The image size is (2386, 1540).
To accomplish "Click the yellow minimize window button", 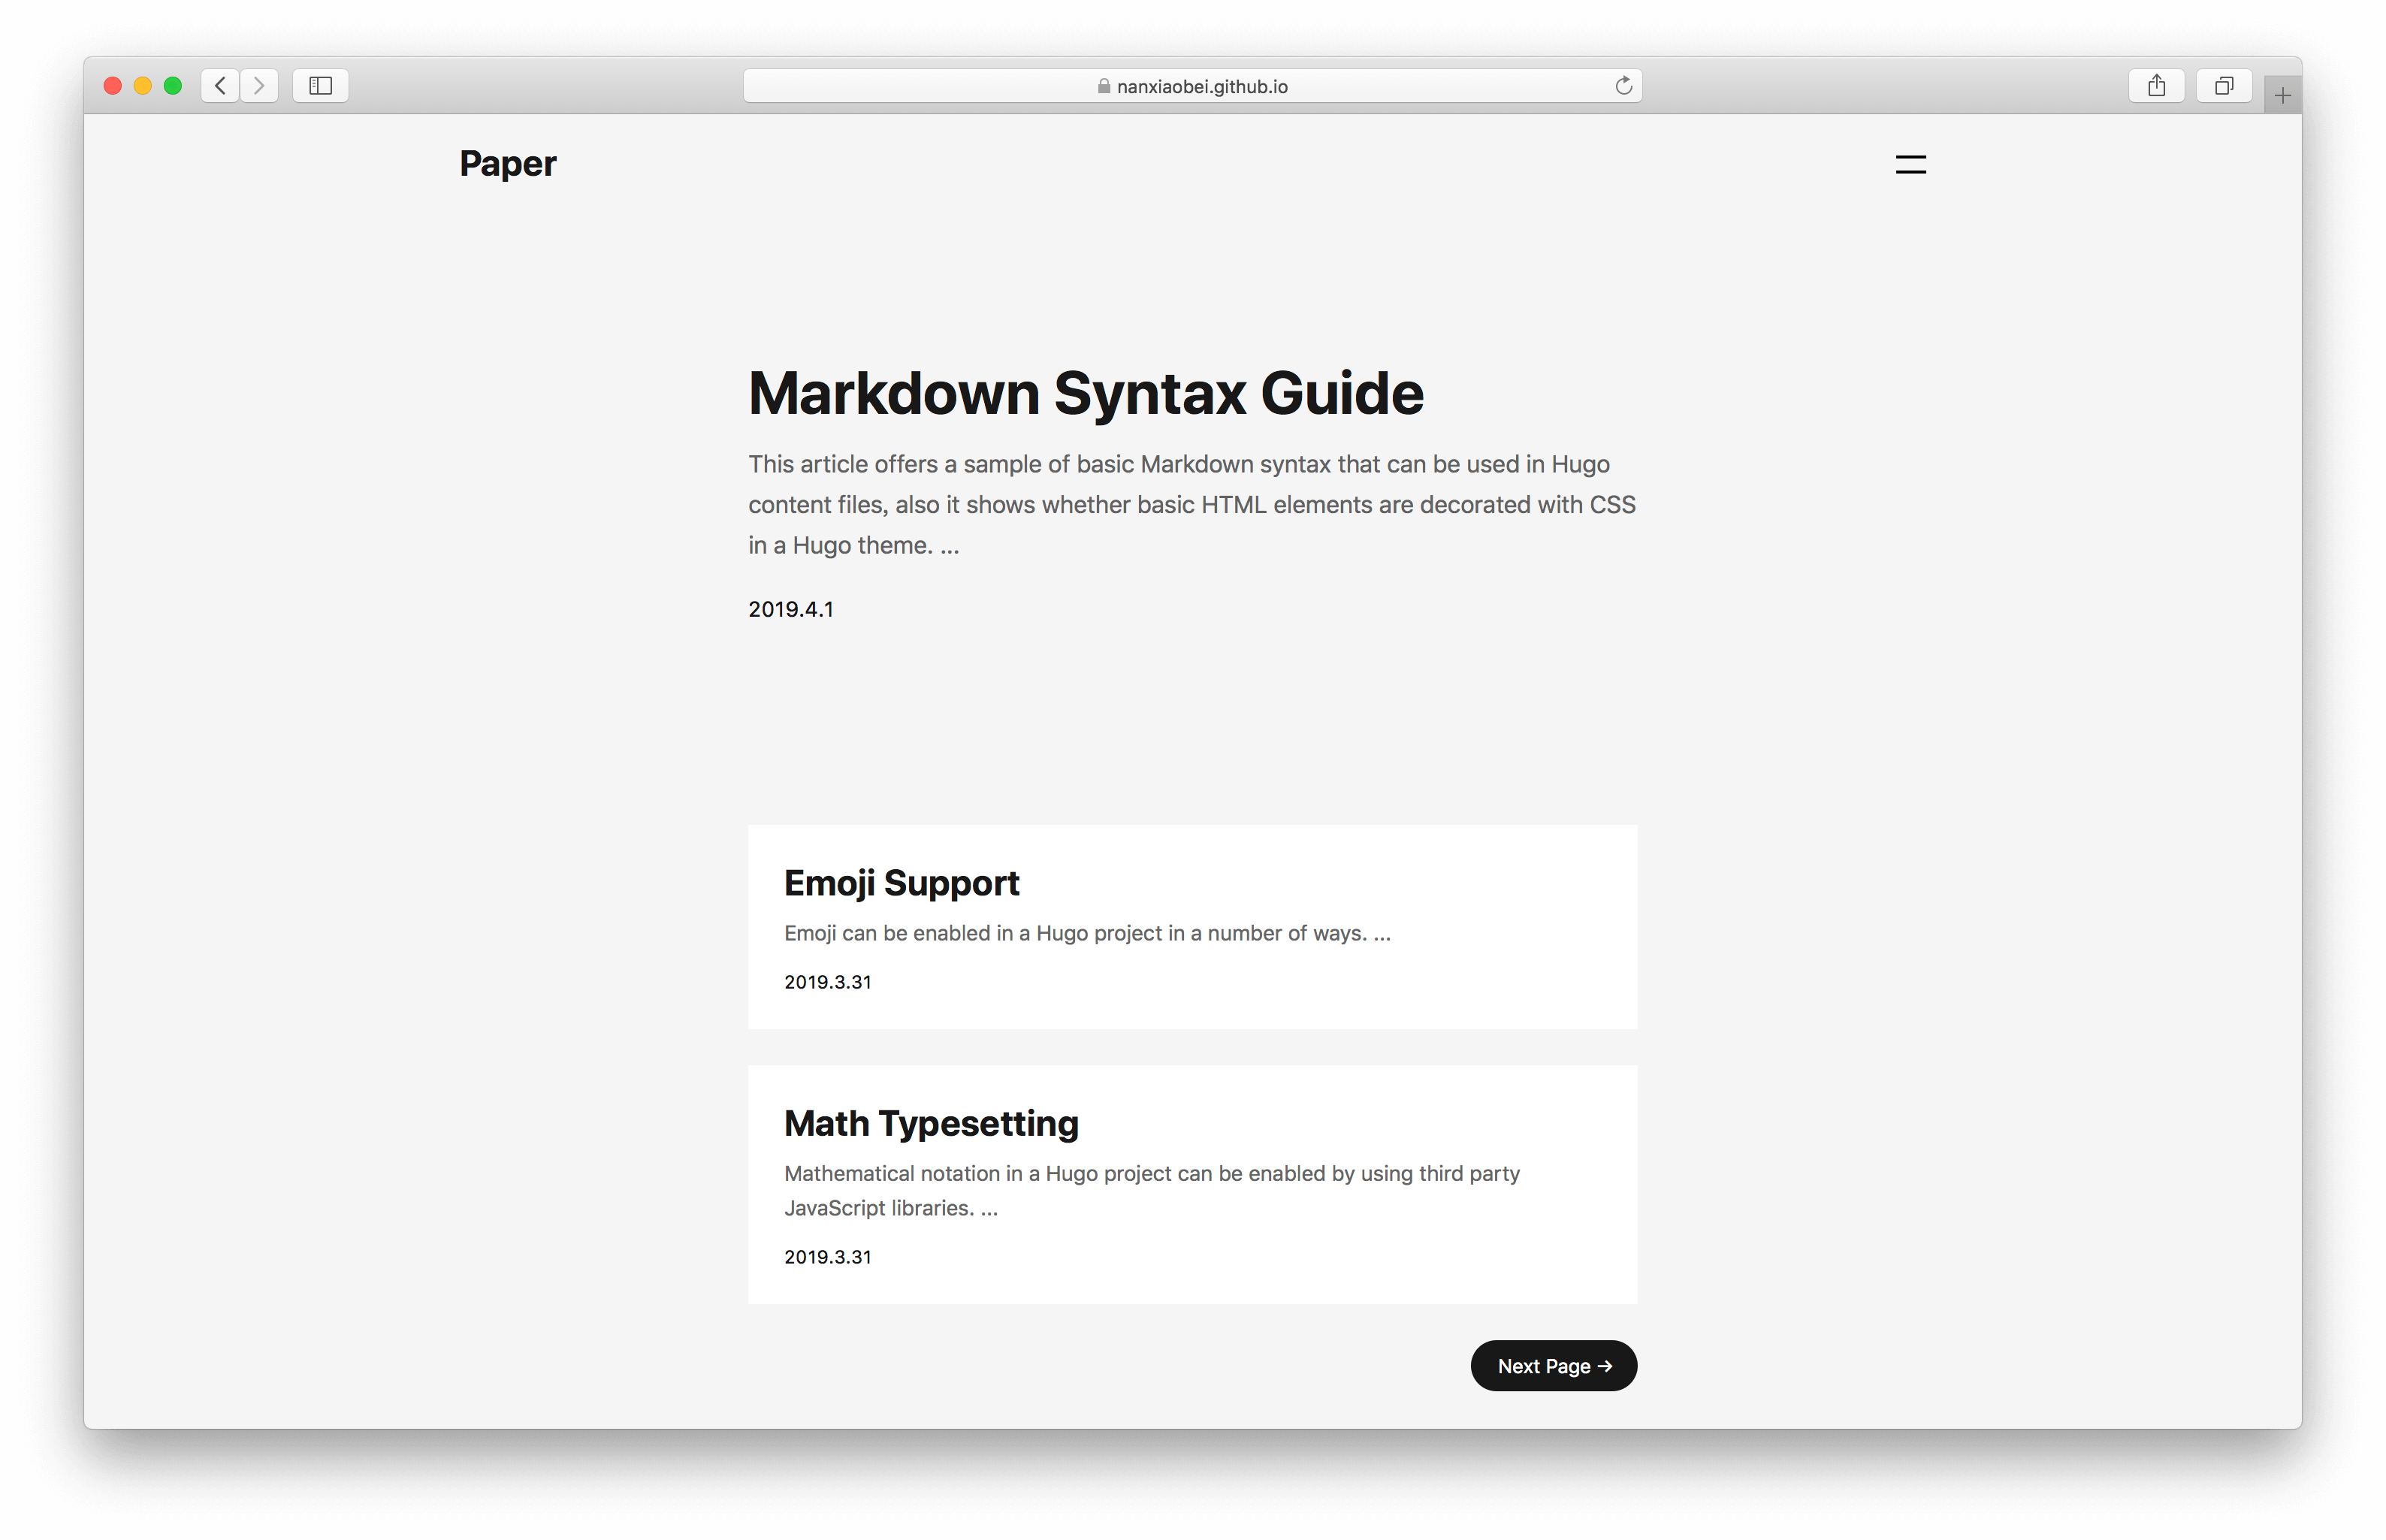I will tap(143, 86).
